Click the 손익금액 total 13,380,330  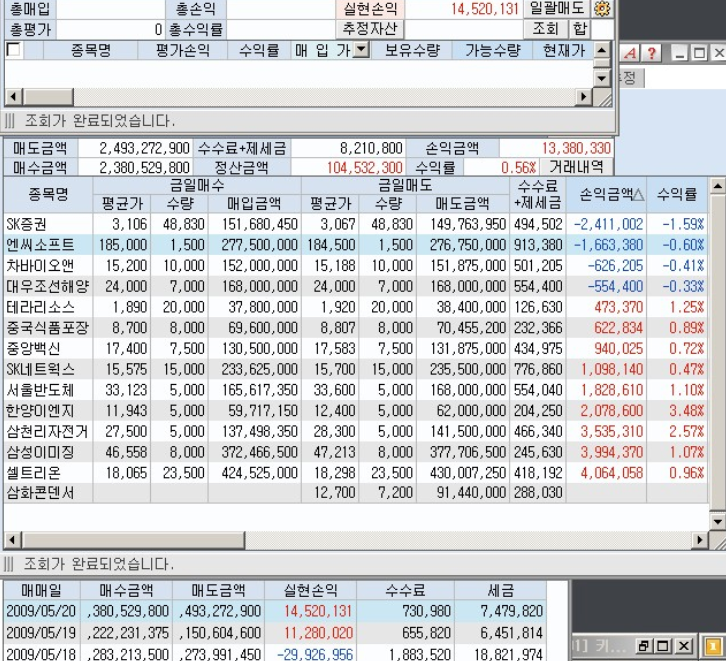[576, 148]
